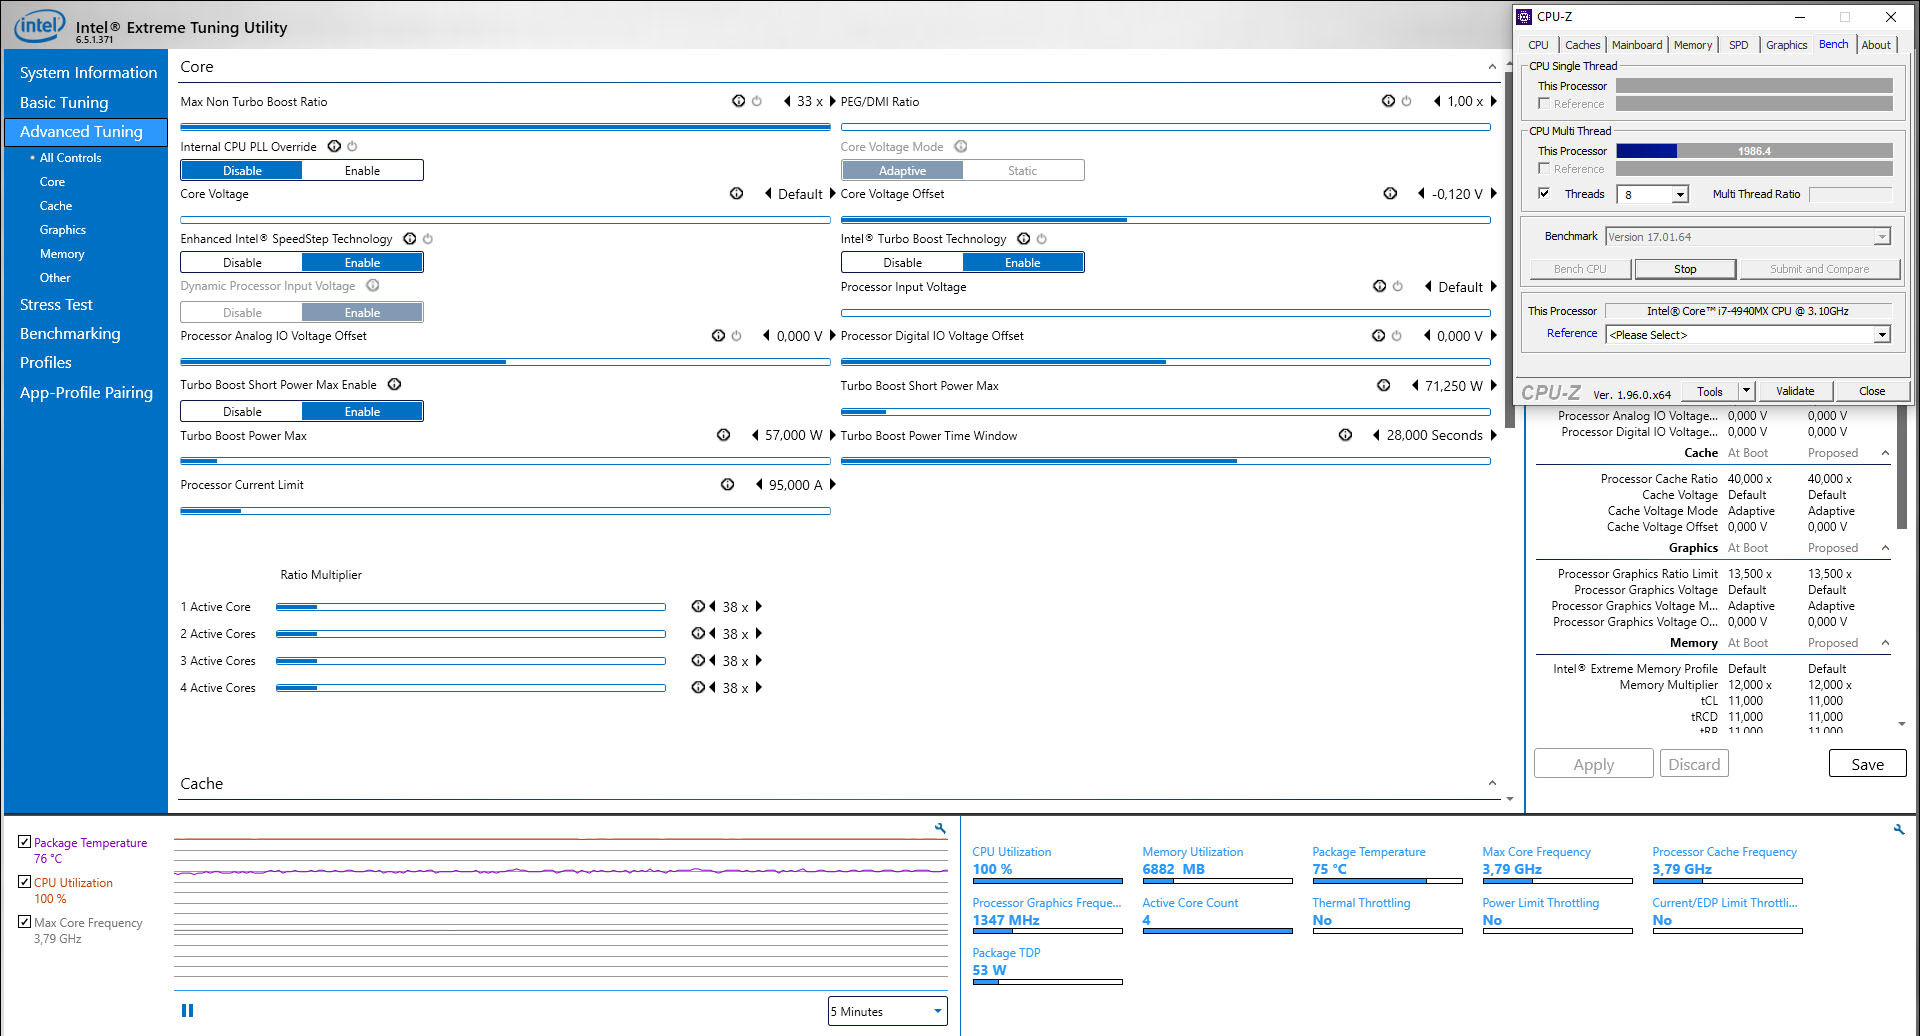Viewport: 1920px width, 1036px height.
Task: Open info for Processor Input Voltage
Action: pos(1380,286)
